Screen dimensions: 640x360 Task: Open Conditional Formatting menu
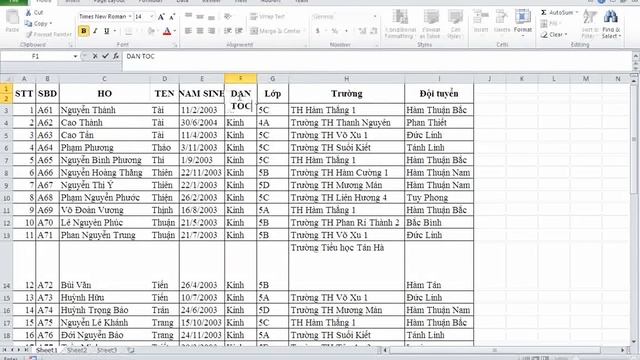400,24
